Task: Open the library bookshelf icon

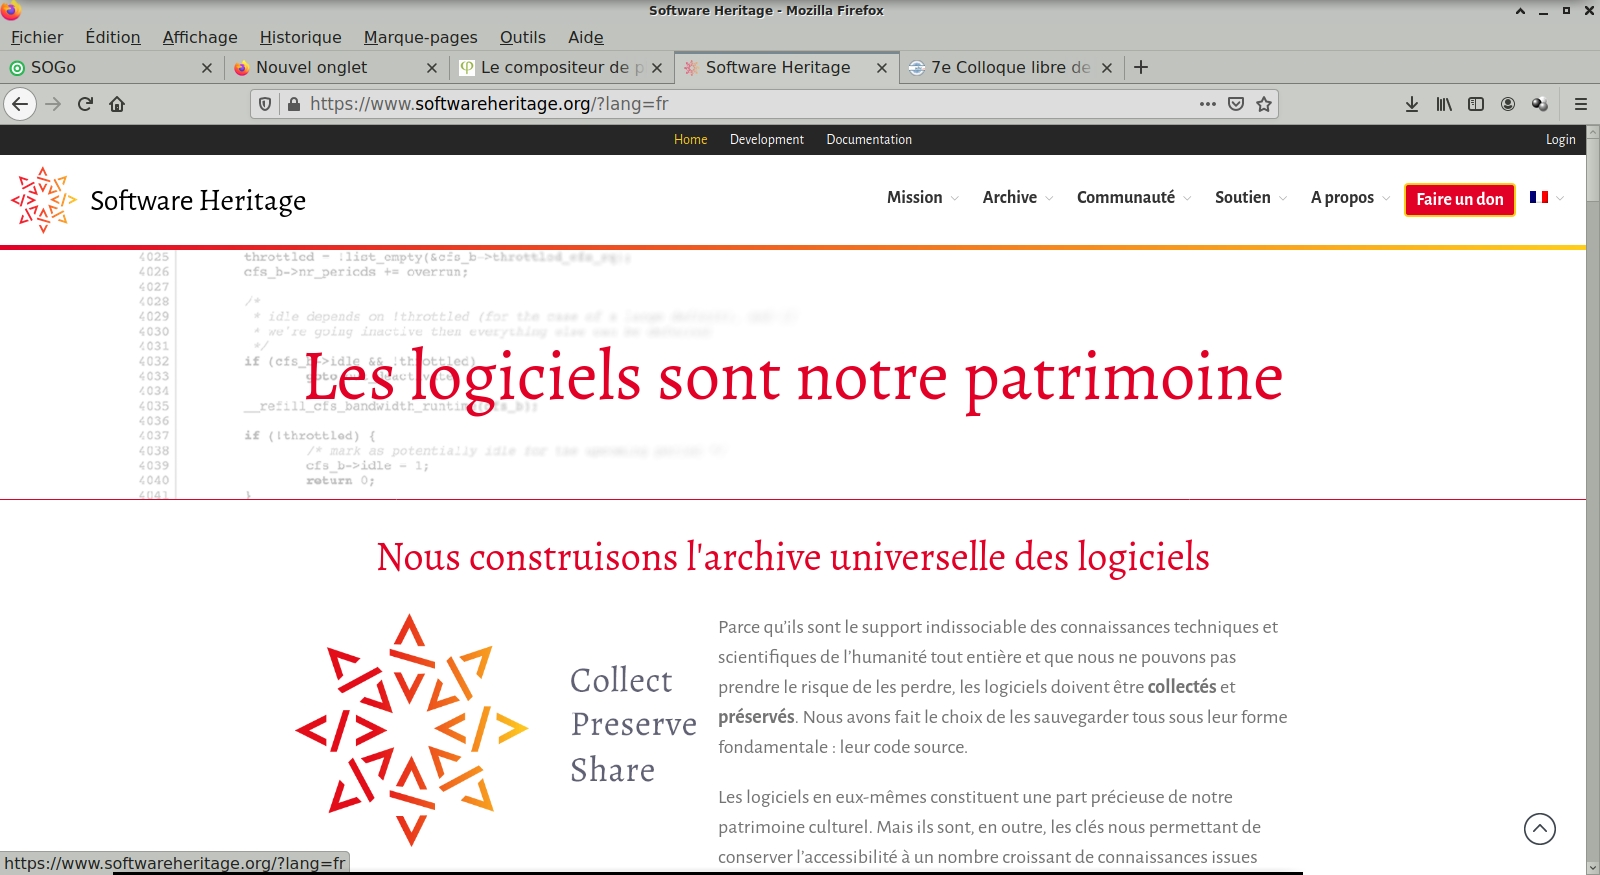Action: [1444, 104]
